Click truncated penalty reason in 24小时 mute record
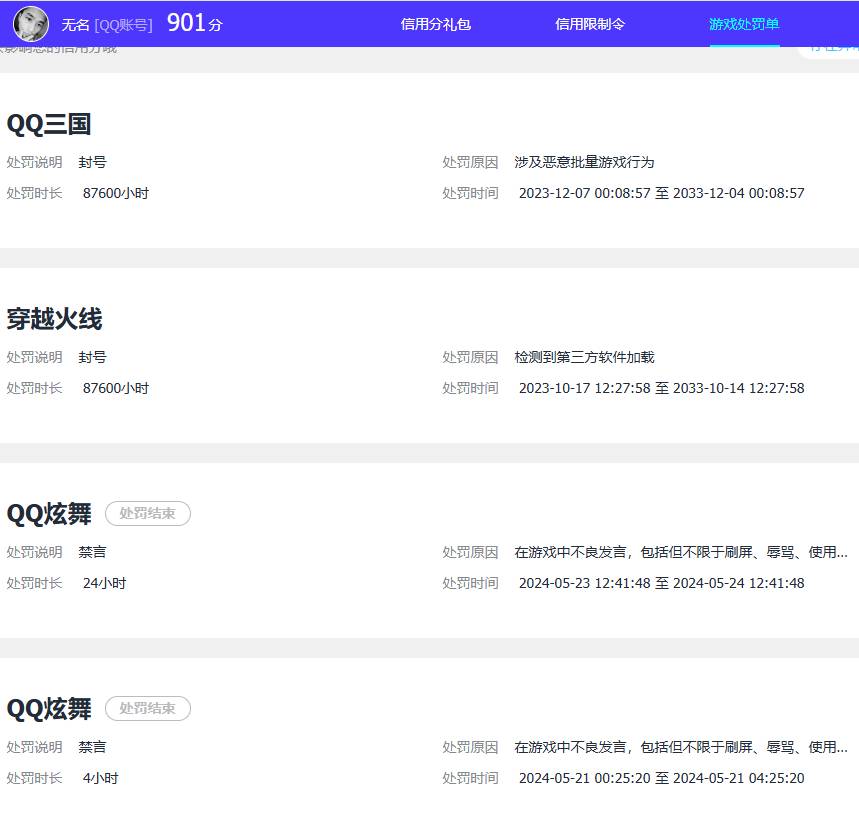859x828 pixels. (680, 552)
